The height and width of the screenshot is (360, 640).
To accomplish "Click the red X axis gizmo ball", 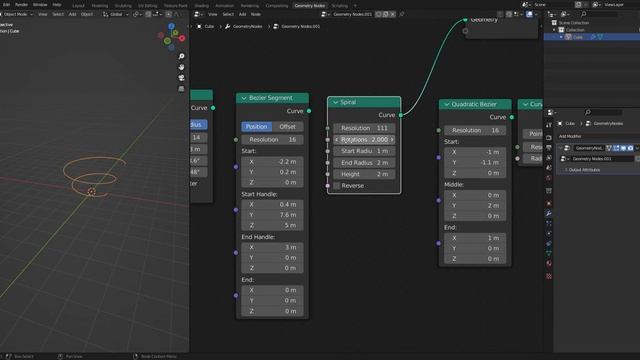I will [x=182, y=38].
